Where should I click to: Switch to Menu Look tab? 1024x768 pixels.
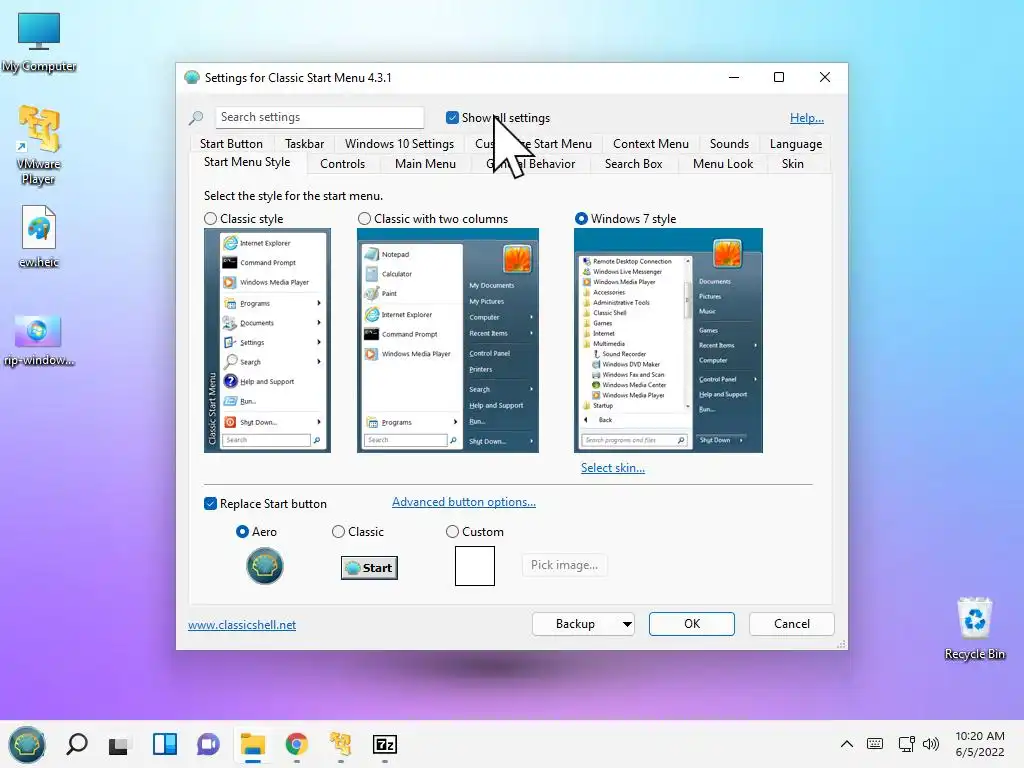723,164
